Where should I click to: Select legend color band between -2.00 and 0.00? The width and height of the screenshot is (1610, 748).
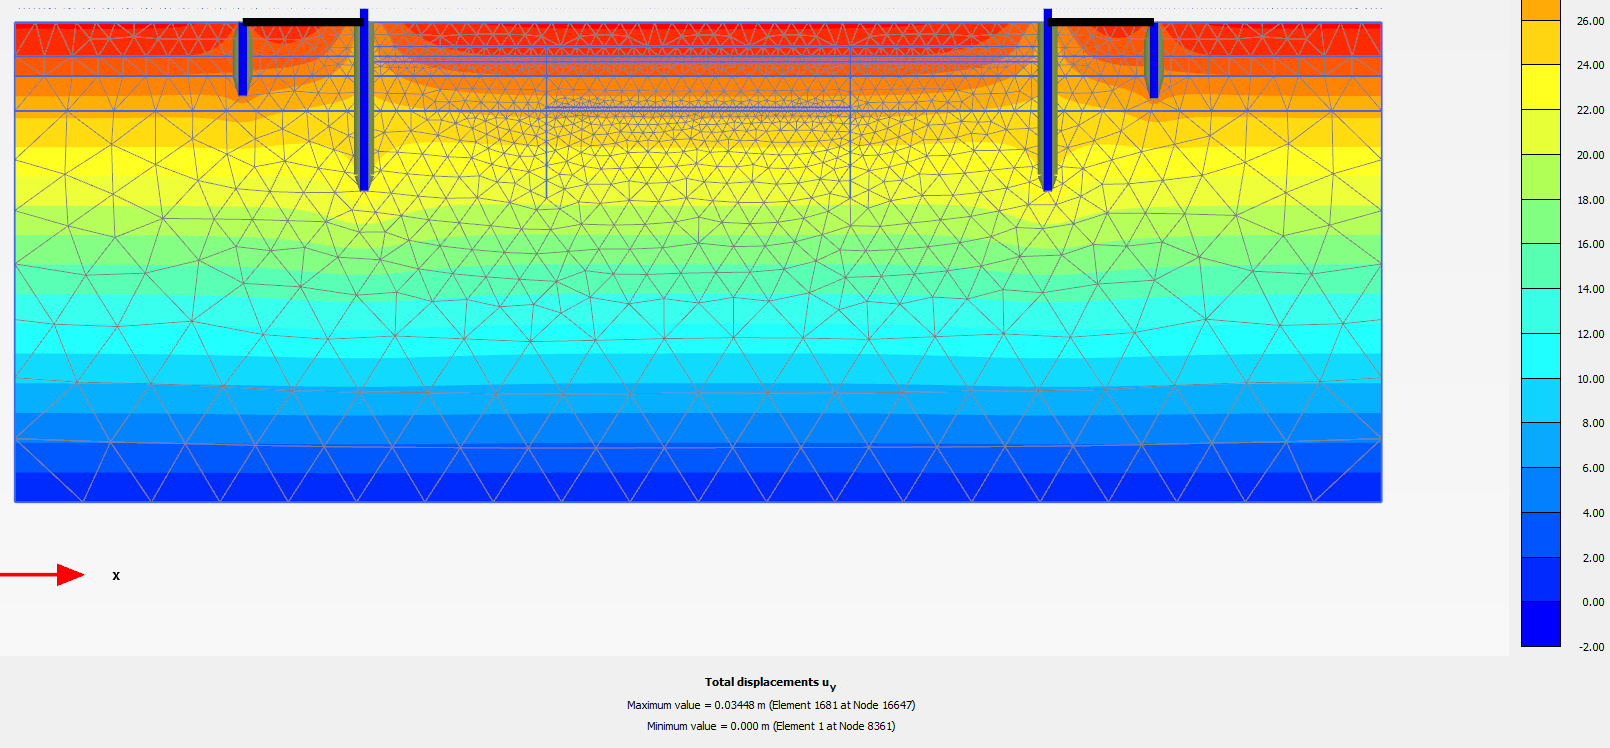[1540, 624]
